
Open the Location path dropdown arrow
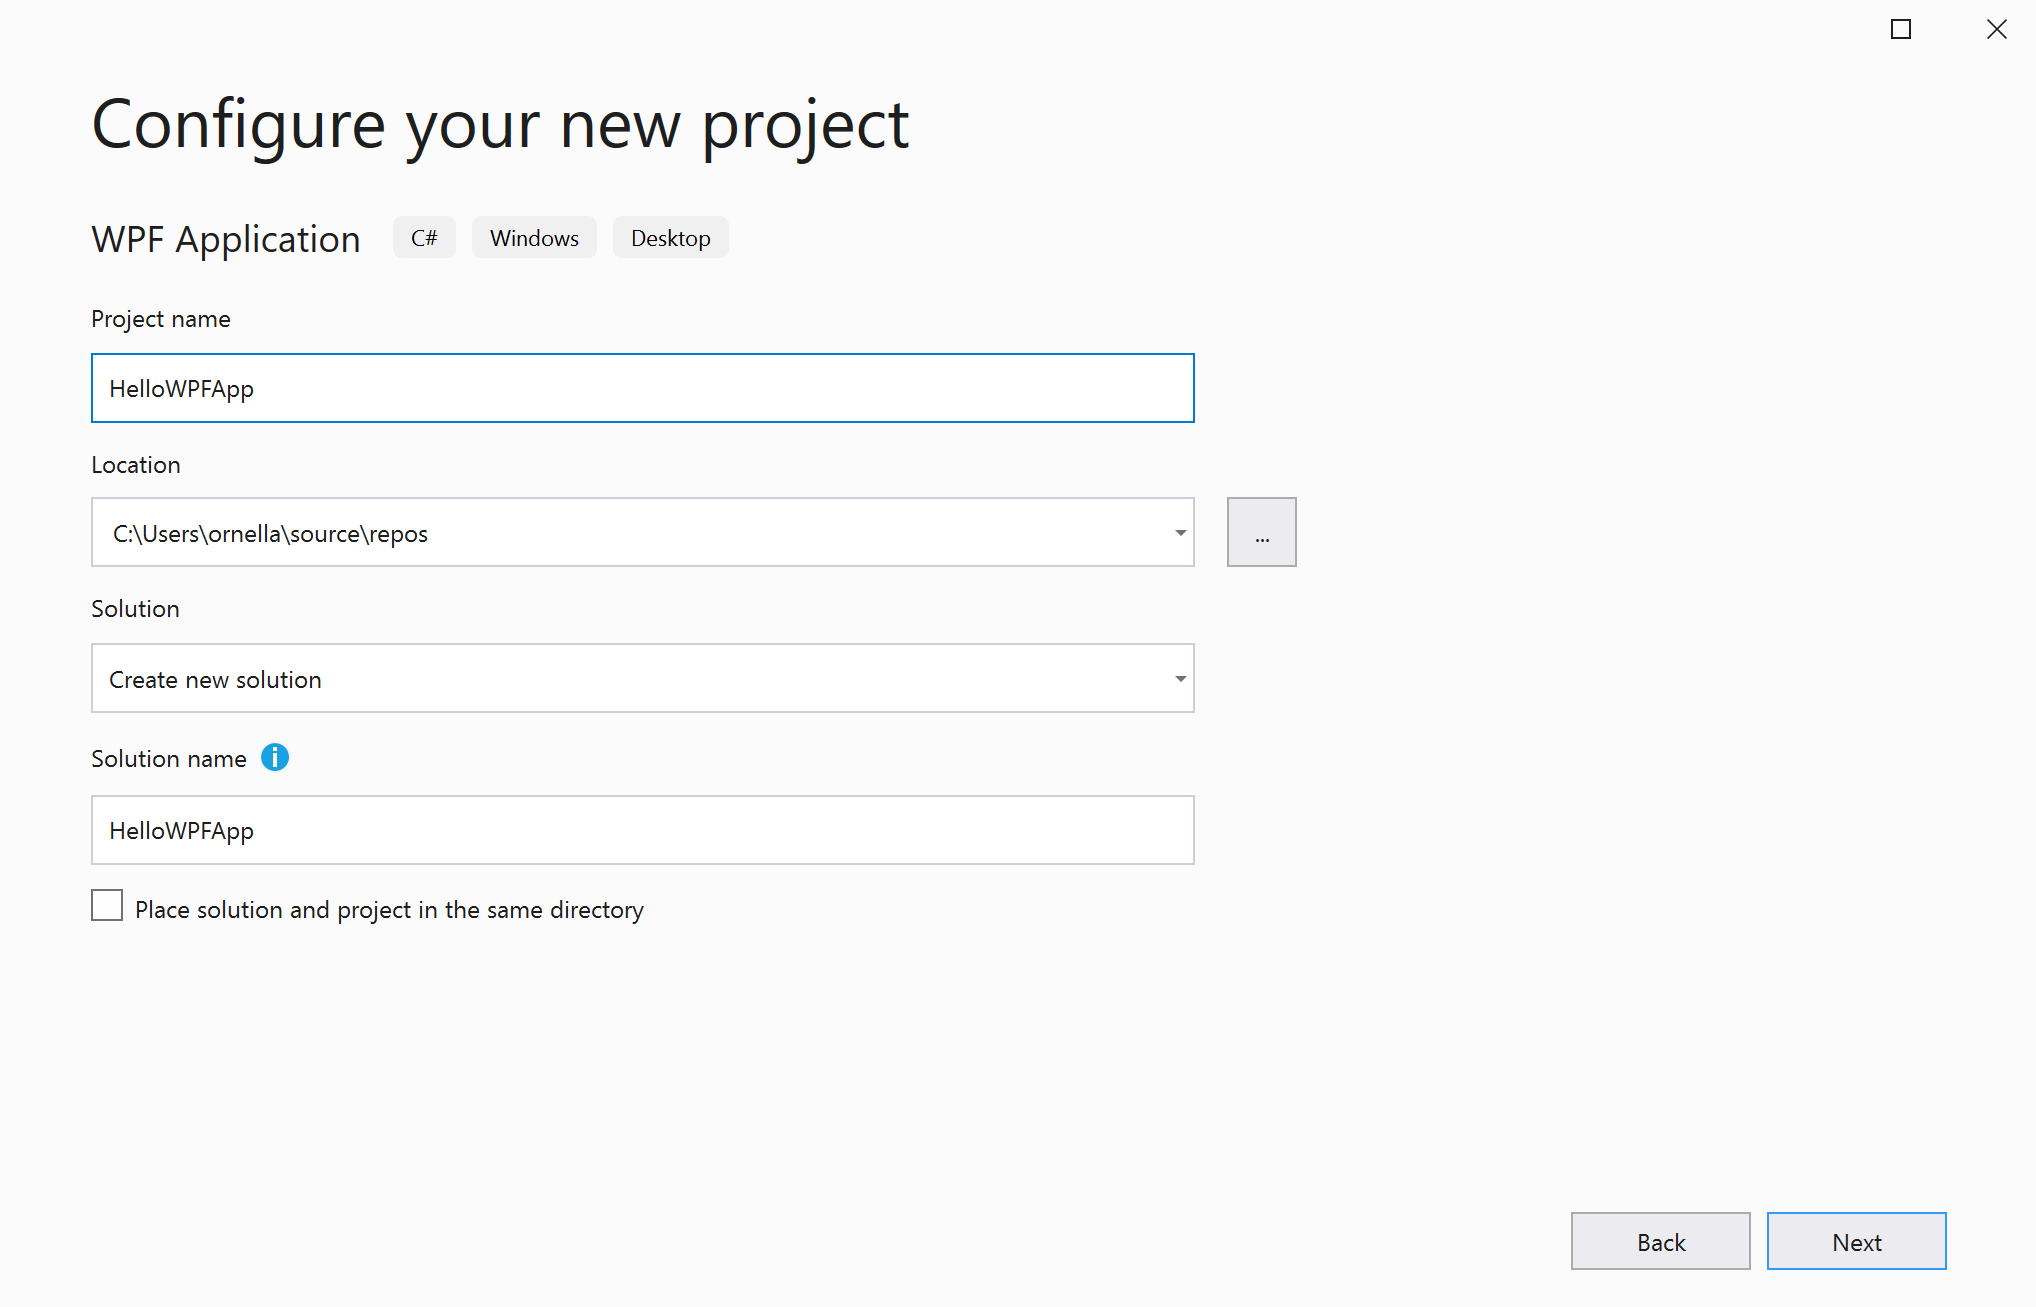pos(1180,533)
